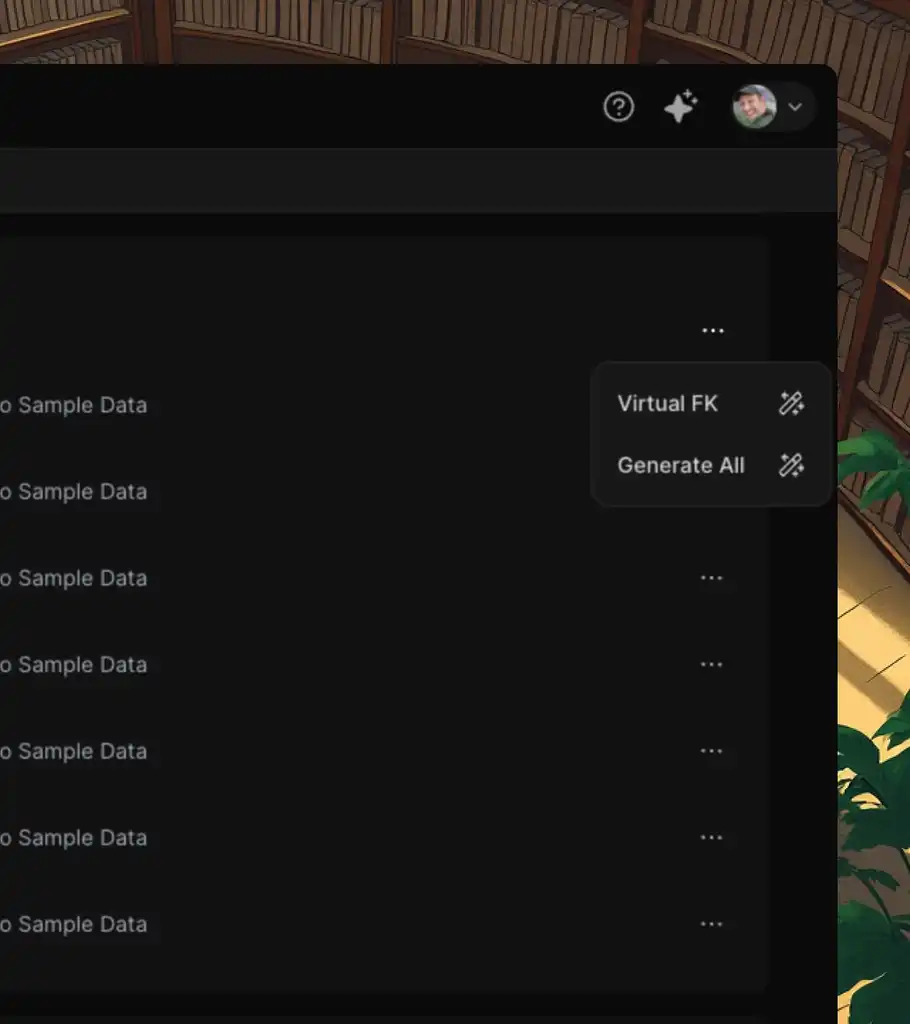Screen dimensions: 910x1024
Task: Click the magic wand icon beside Virtual FK
Action: [x=791, y=404]
